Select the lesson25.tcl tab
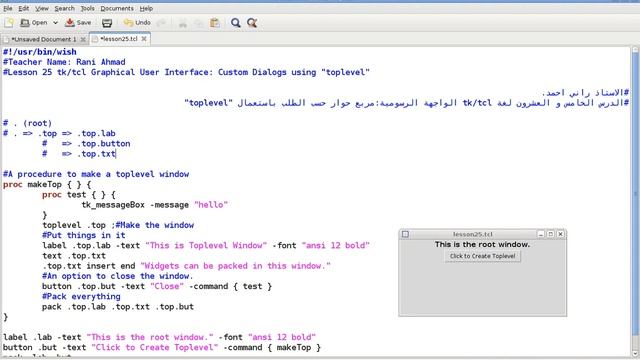Screen dimensions: 640x360 118,39
